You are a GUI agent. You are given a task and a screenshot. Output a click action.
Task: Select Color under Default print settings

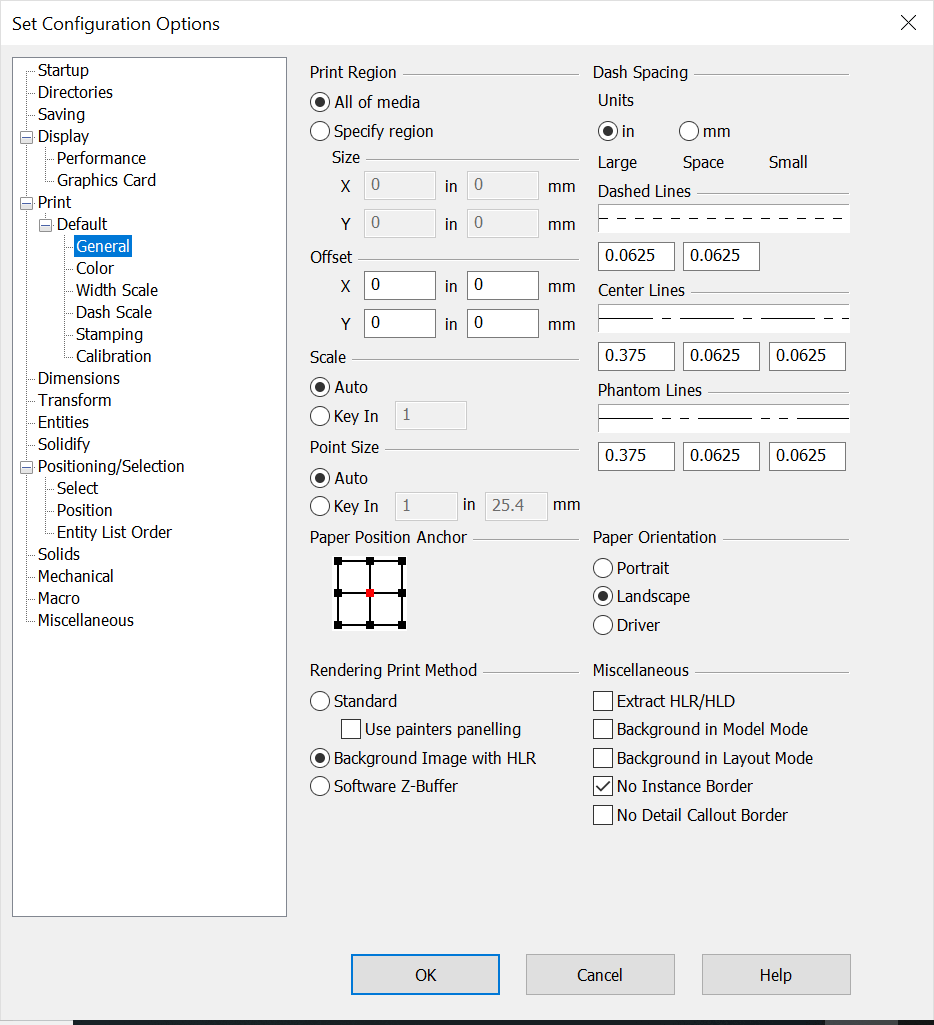[x=94, y=268]
